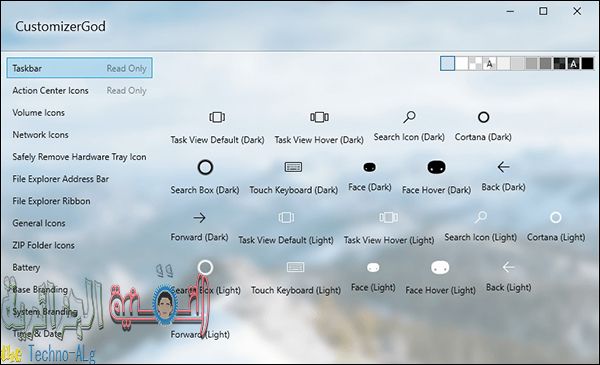
Task: Go to File Explorer Ribbon section
Action: coord(51,201)
